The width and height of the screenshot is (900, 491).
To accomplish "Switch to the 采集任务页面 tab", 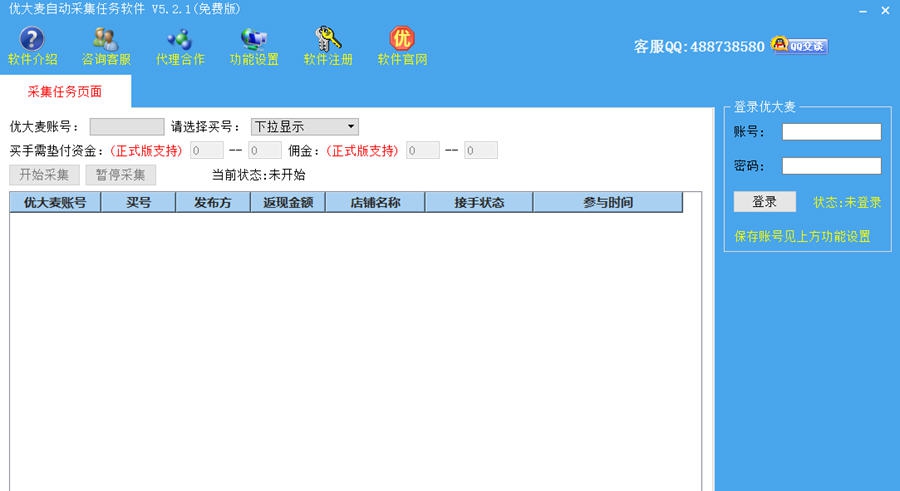I will (65, 91).
